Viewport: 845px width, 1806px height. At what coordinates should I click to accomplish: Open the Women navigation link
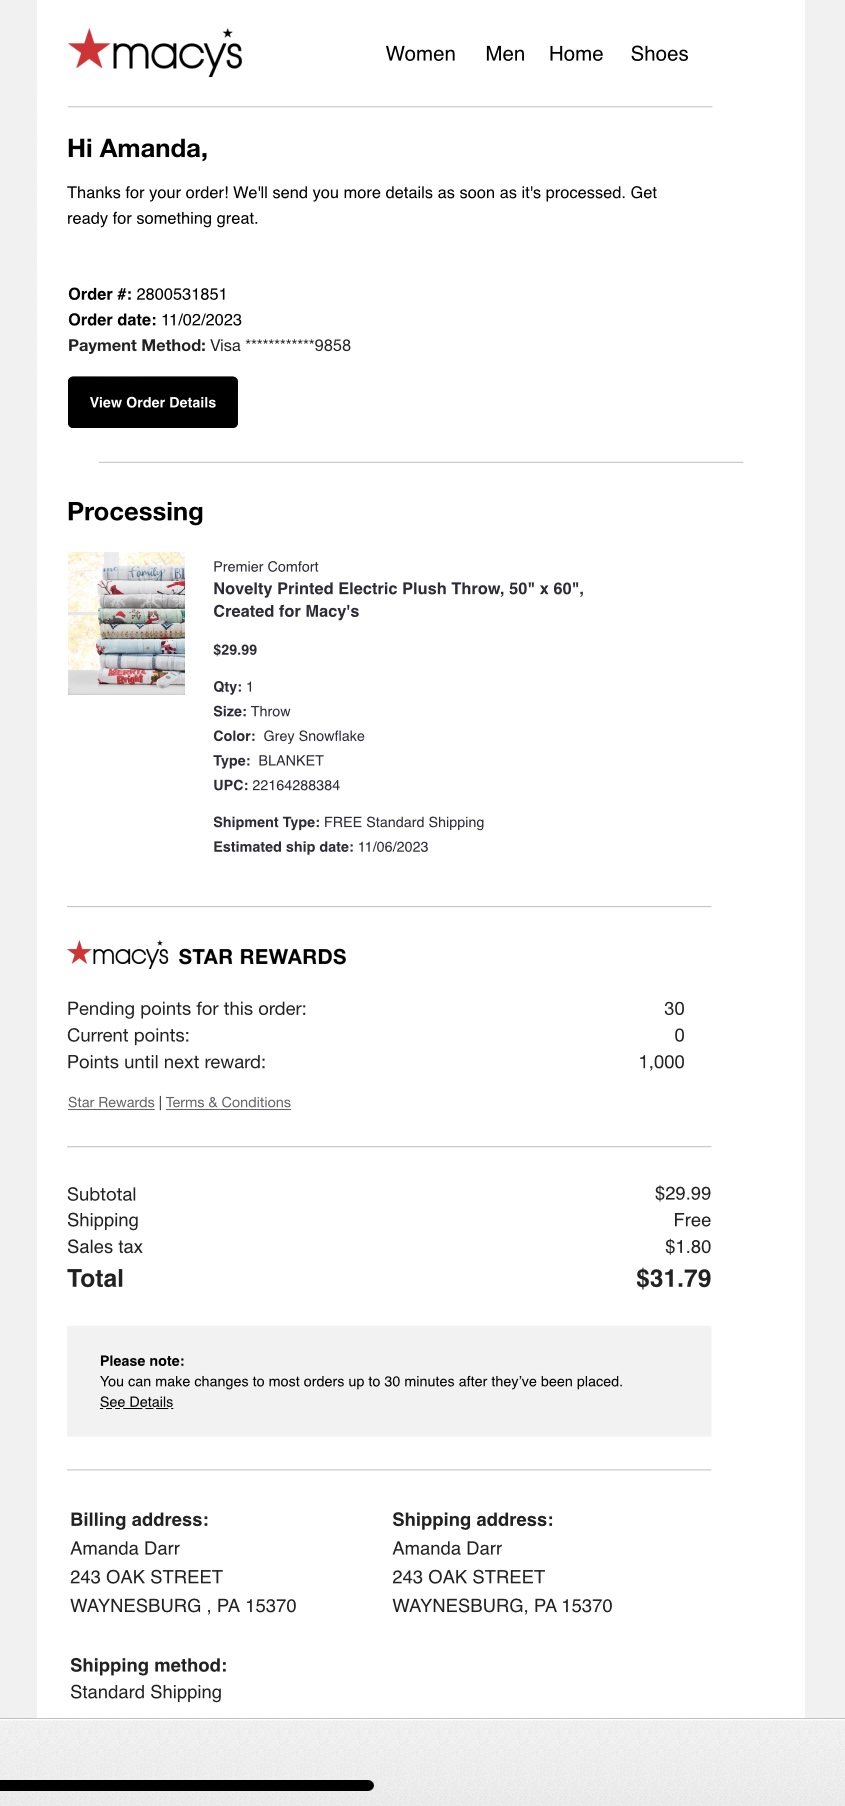click(421, 54)
